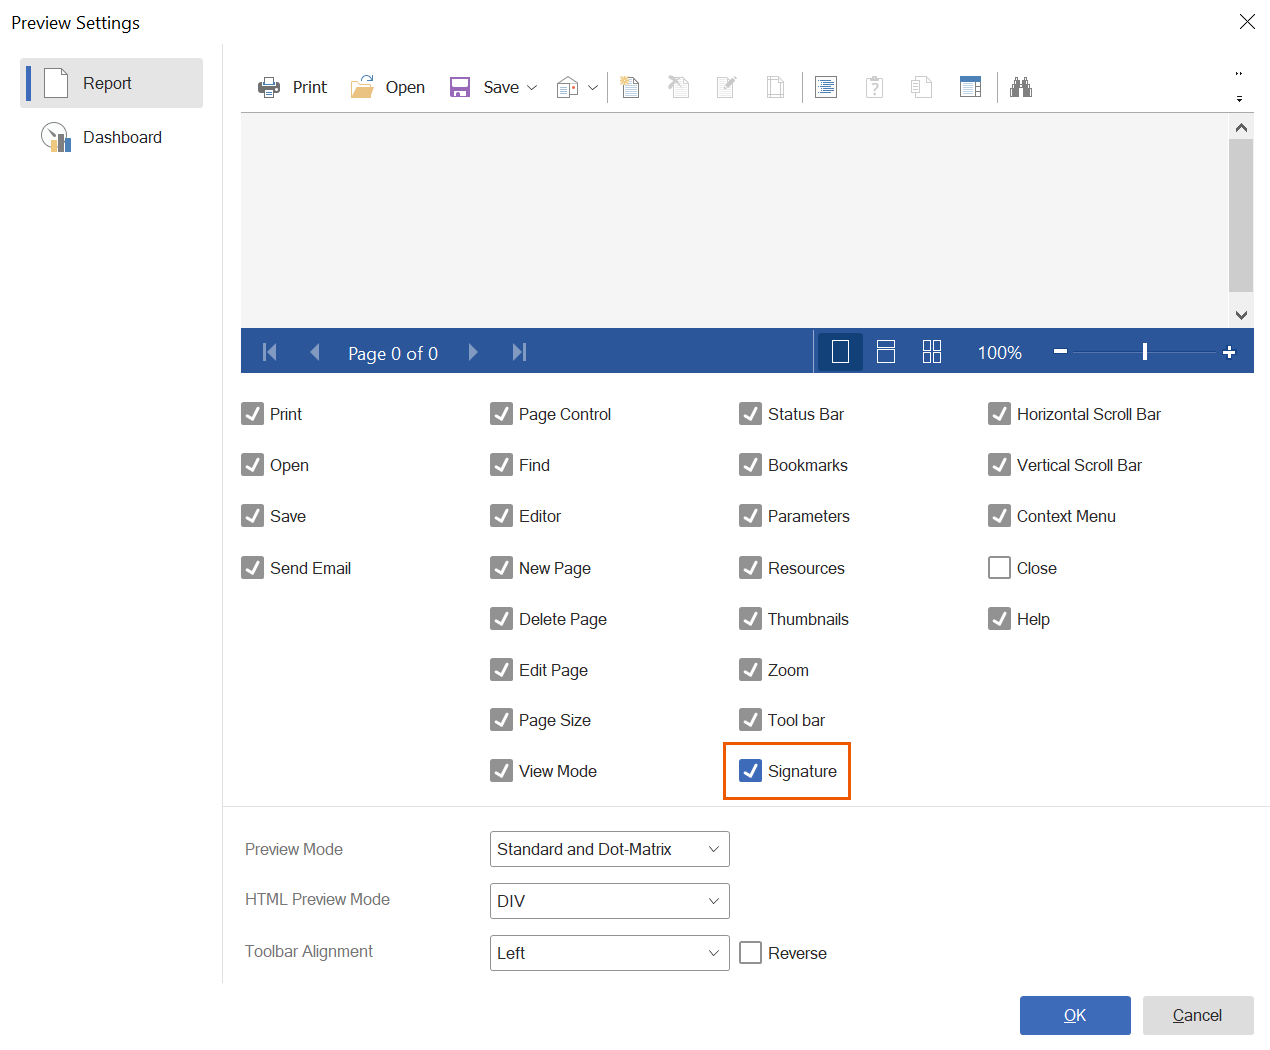This screenshot has height=1050, width=1270.
Task: Go to next page arrow
Action: pyautogui.click(x=473, y=352)
